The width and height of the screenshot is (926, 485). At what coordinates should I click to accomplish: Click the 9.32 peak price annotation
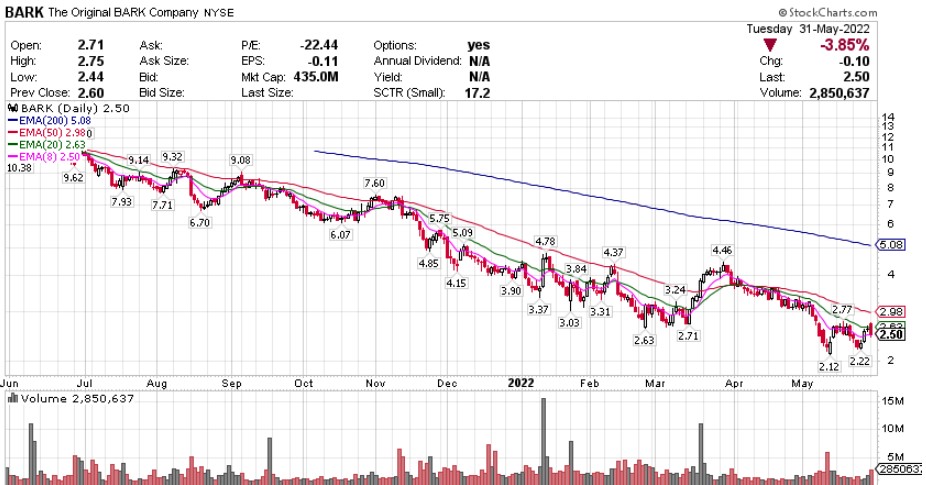[x=172, y=157]
